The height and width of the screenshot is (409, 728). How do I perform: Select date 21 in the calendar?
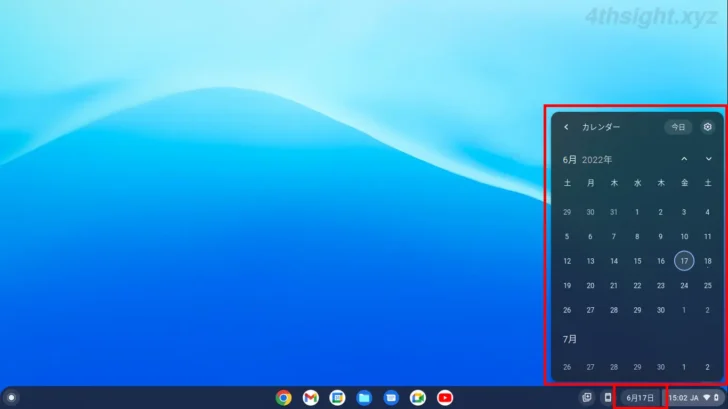[614, 286]
